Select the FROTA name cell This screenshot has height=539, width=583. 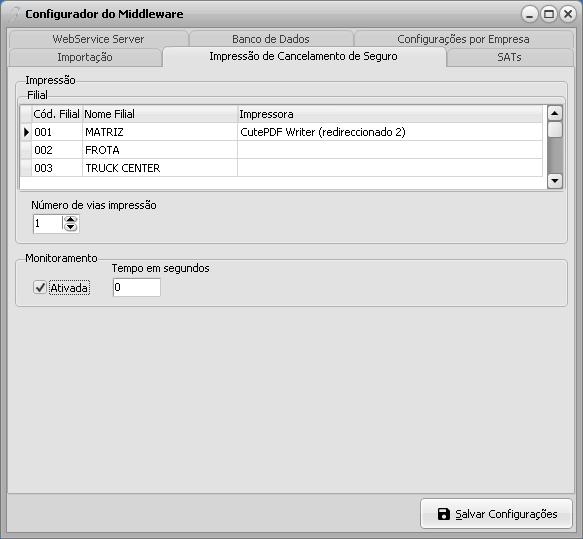click(160, 150)
